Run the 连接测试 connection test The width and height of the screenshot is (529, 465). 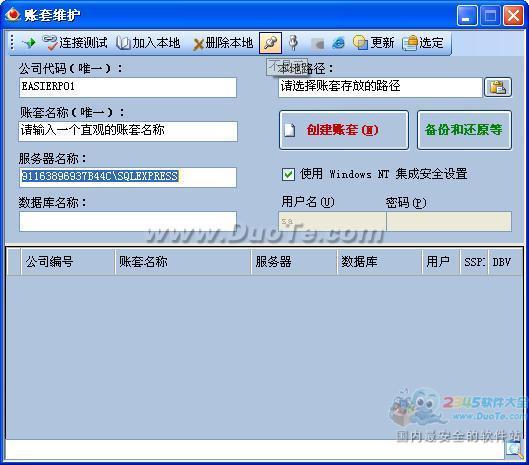tap(75, 43)
